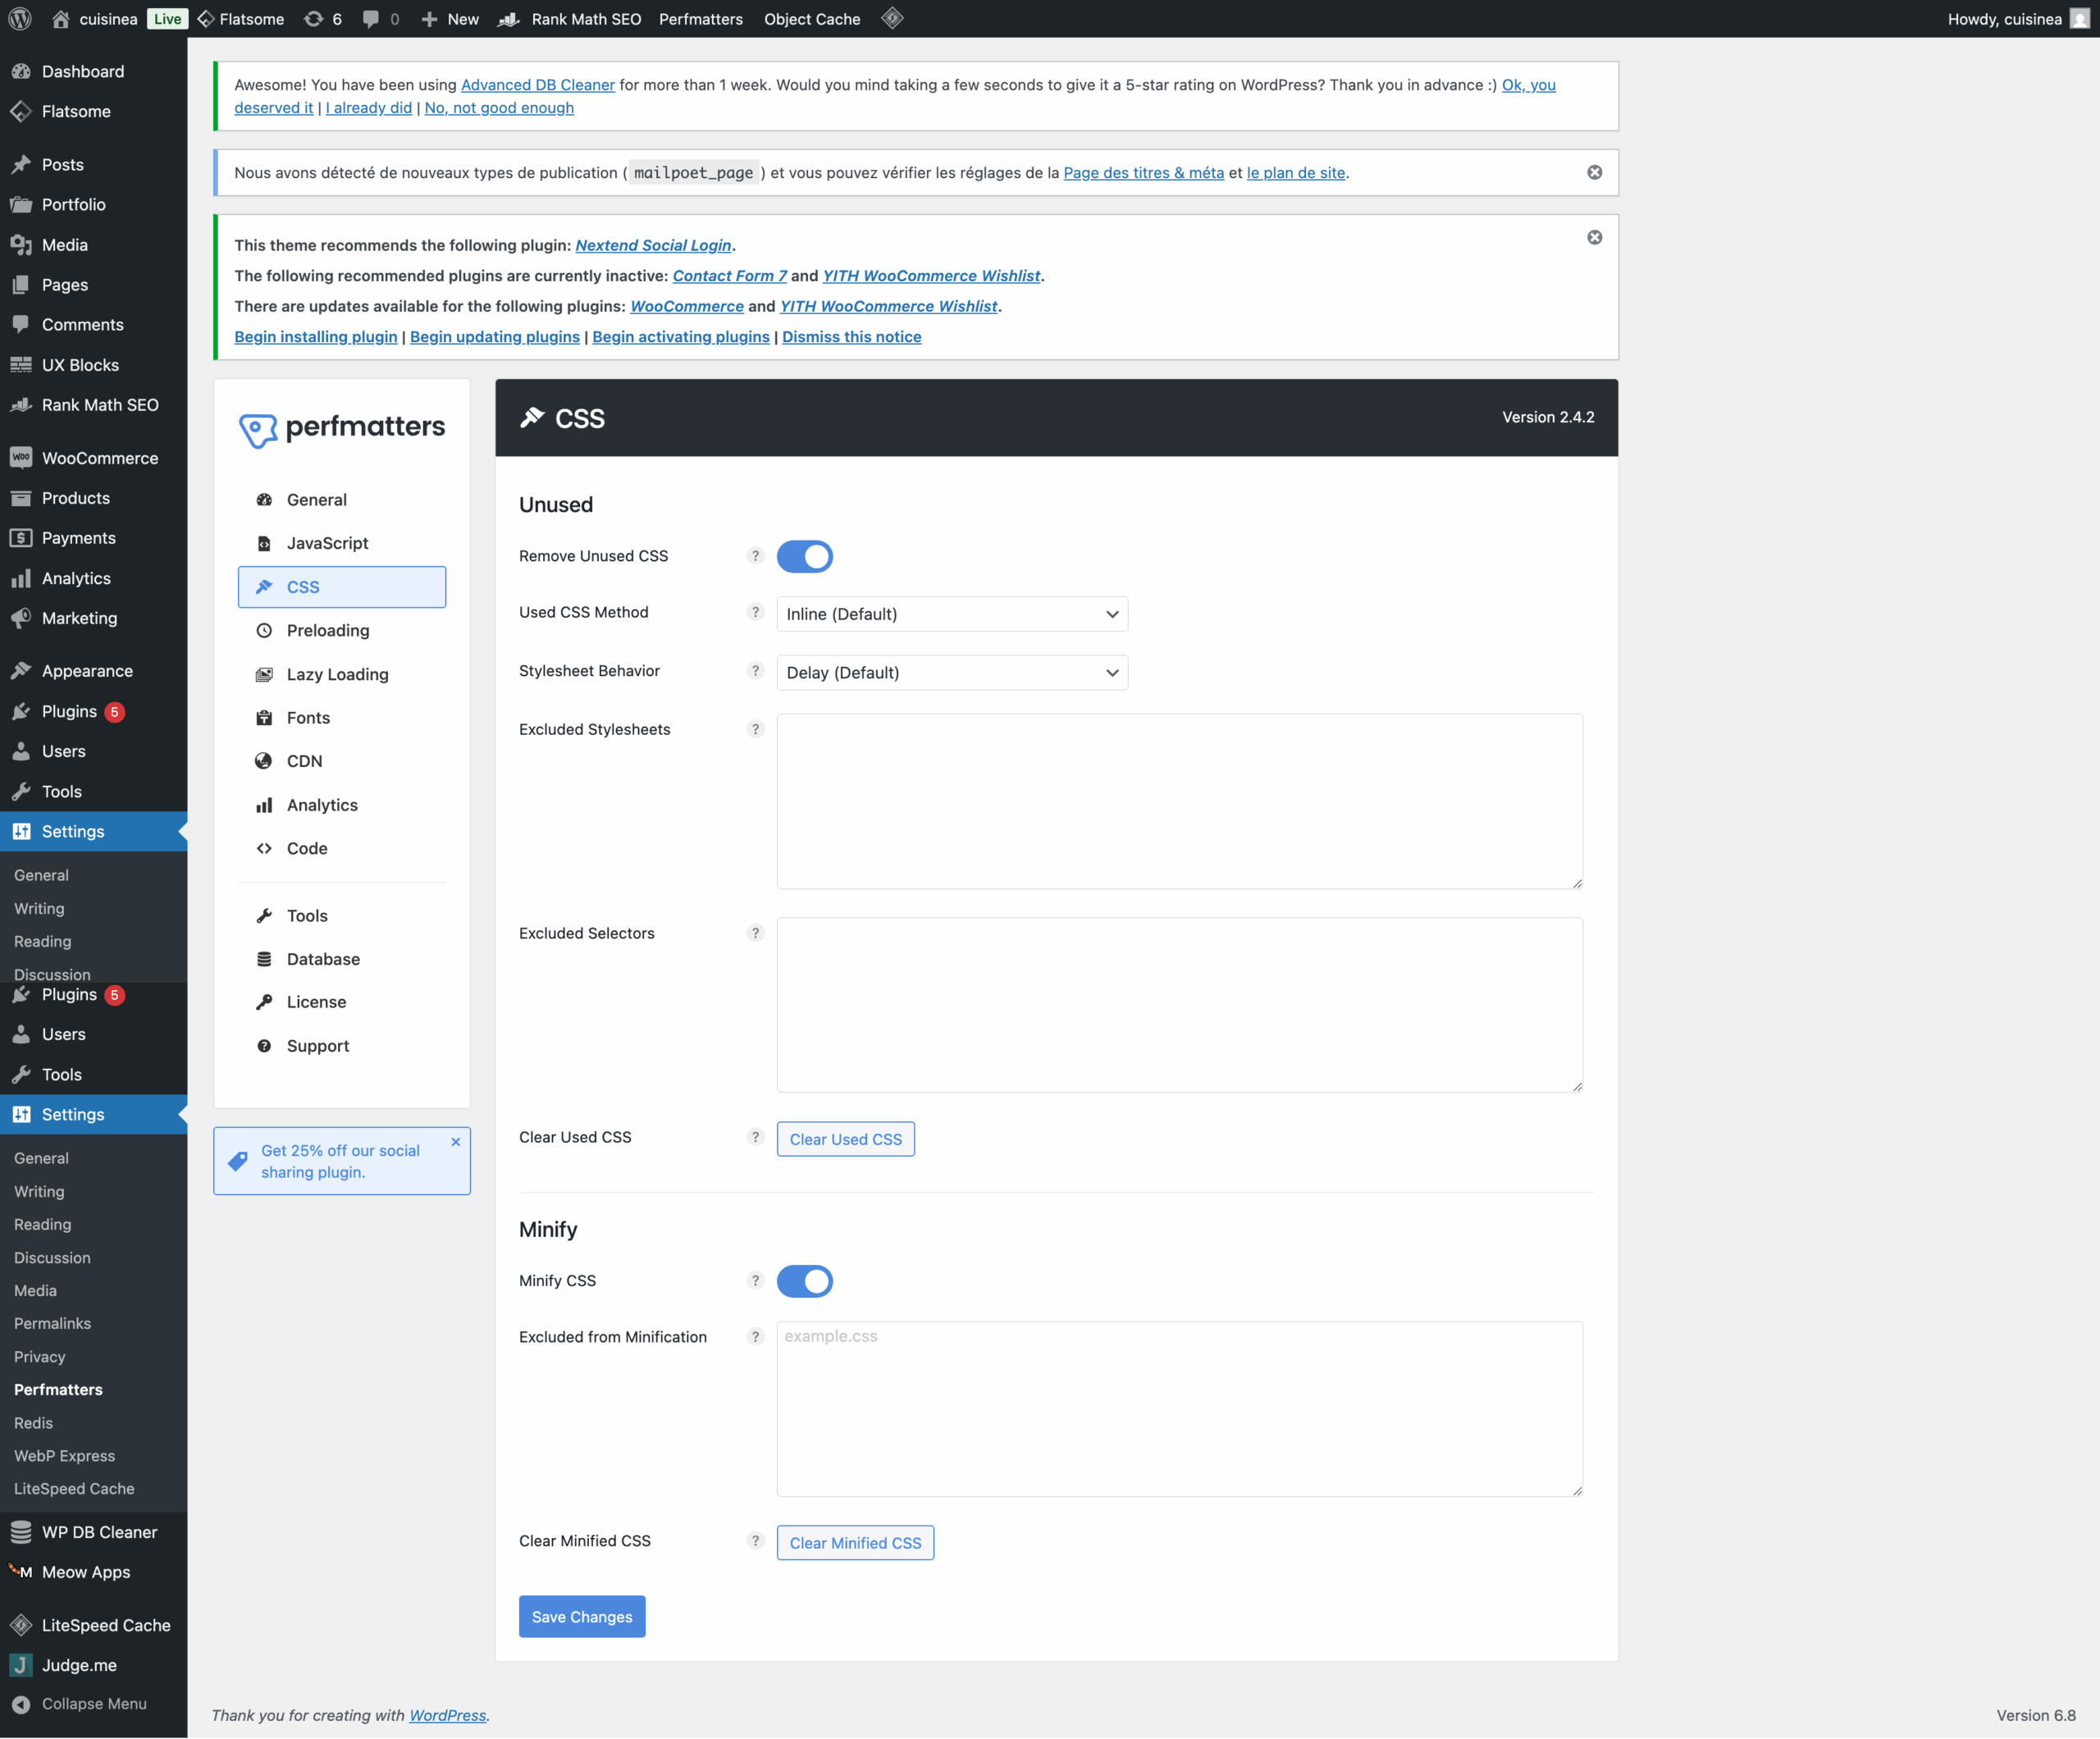2100x1739 pixels.
Task: Focus the Excluded Stylesheets text area
Action: tap(1178, 800)
